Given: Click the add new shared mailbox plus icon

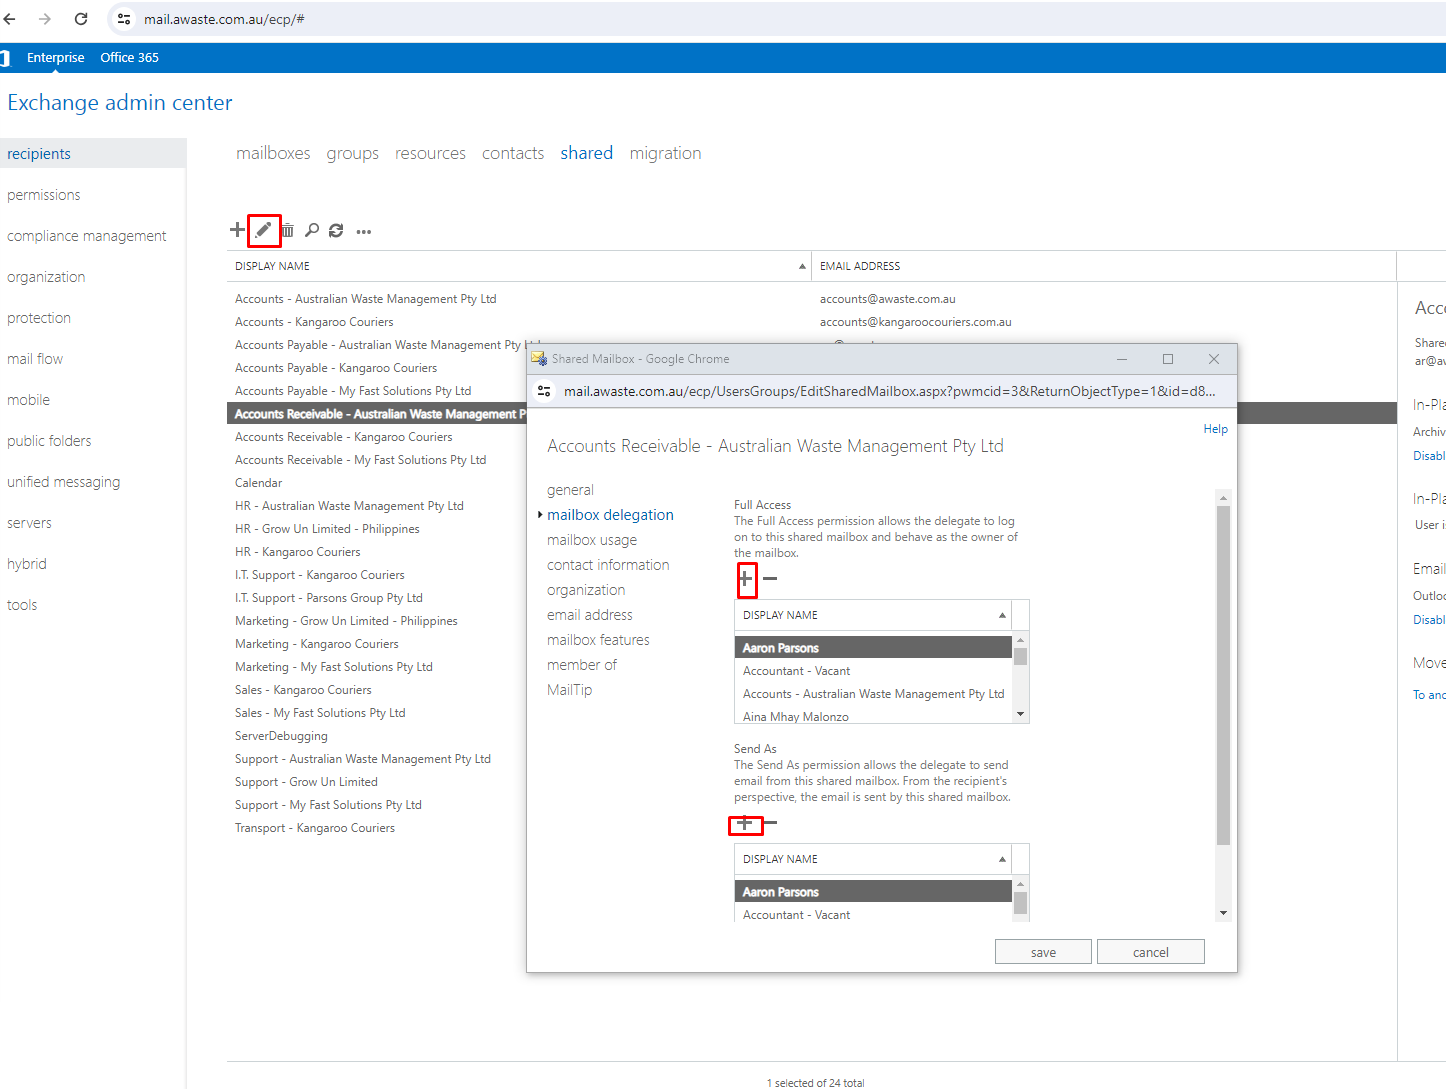Looking at the screenshot, I should coord(237,230).
